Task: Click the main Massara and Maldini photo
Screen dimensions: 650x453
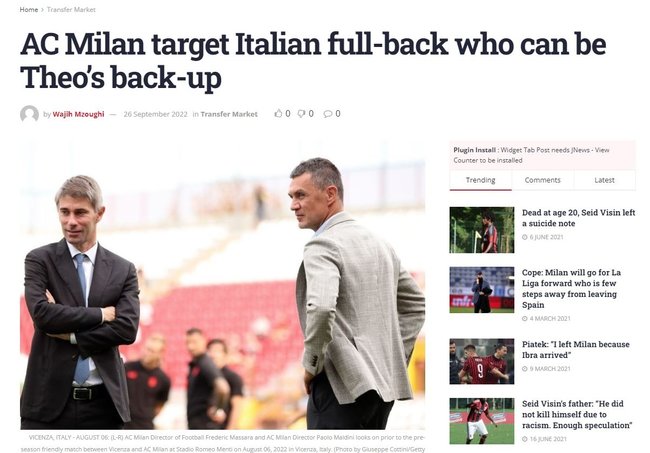Action: tap(223, 285)
